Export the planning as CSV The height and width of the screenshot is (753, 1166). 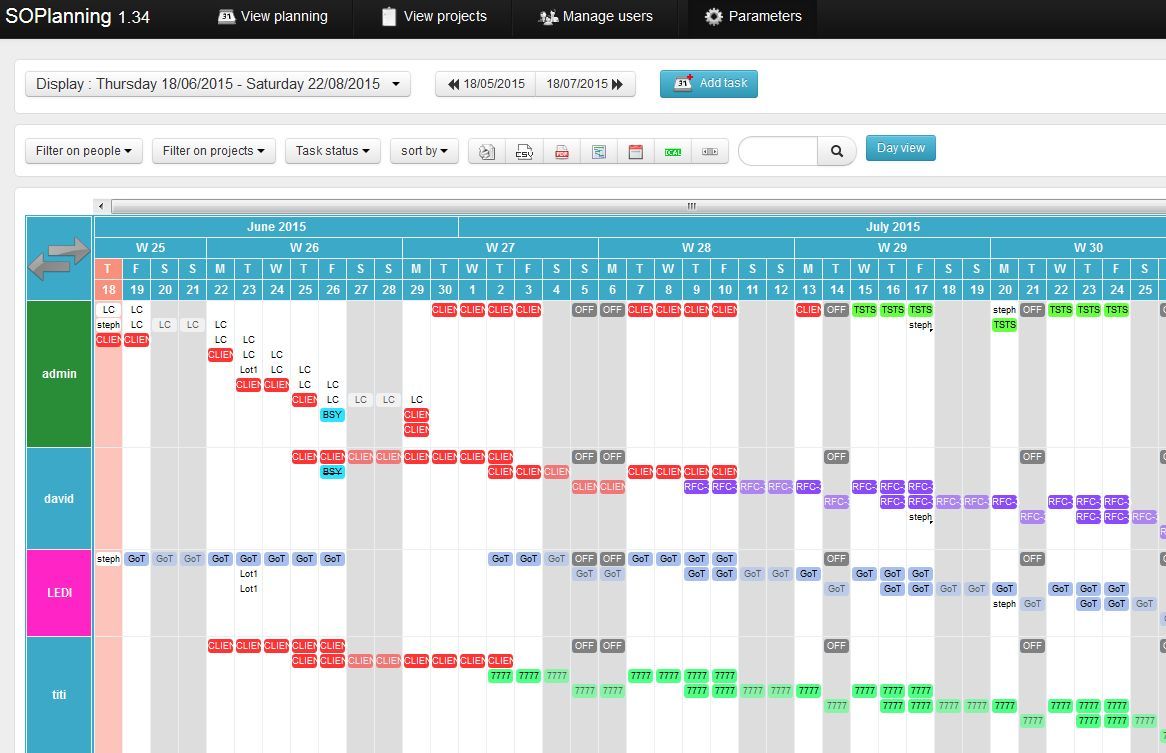[x=524, y=151]
